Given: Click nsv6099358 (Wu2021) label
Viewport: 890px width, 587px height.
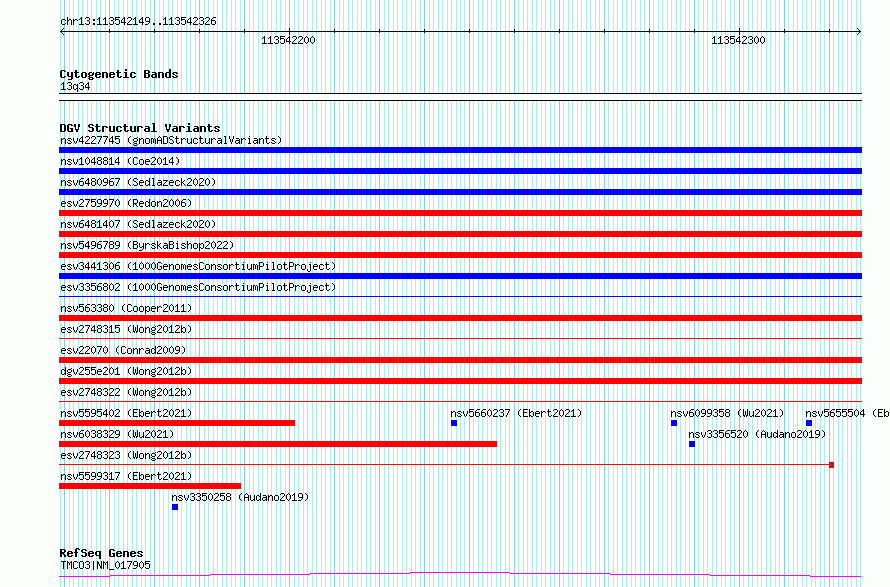Looking at the screenshot, I should point(727,413).
